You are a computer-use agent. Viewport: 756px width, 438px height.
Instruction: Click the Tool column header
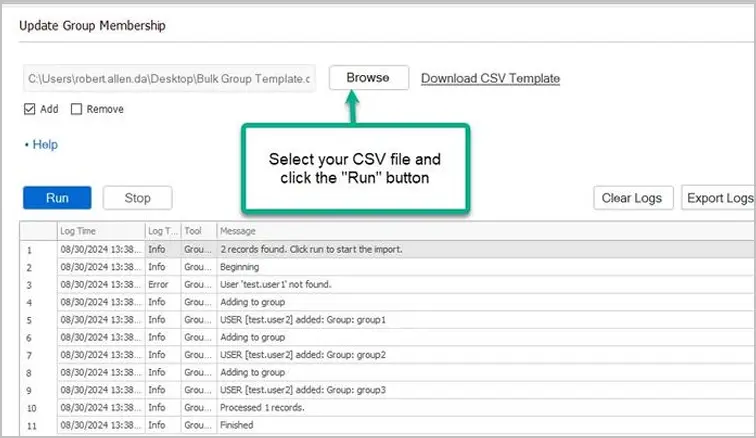(199, 231)
